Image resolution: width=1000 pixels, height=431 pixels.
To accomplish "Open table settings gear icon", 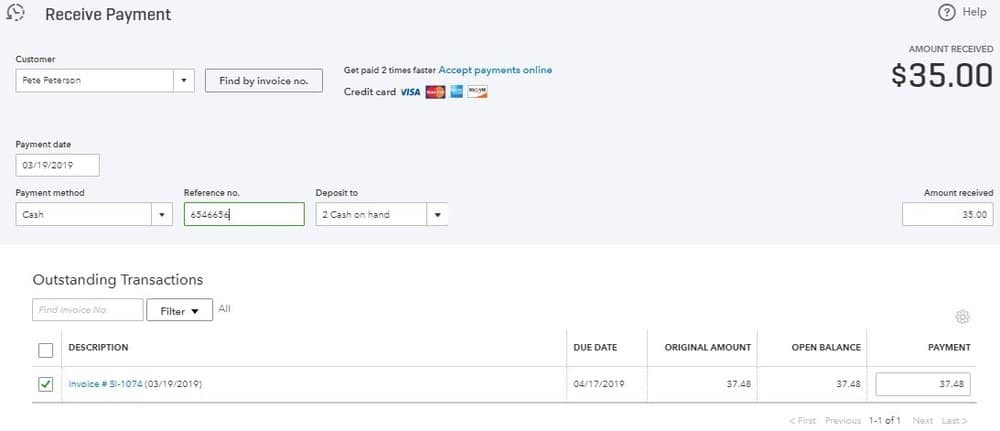I will 962,317.
